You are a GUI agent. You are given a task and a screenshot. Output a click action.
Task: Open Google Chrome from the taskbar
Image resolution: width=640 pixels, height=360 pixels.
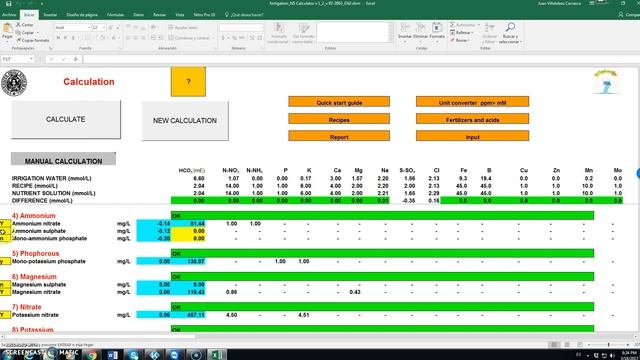tap(91, 355)
